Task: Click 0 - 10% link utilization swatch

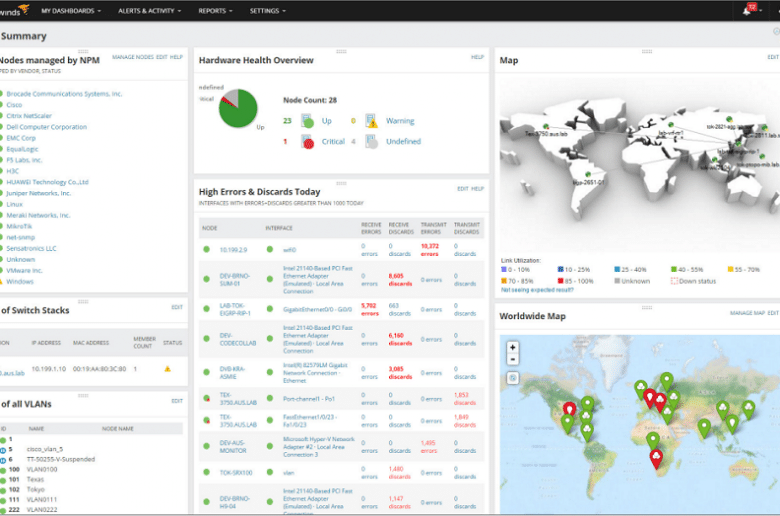Action: pyautogui.click(x=504, y=269)
